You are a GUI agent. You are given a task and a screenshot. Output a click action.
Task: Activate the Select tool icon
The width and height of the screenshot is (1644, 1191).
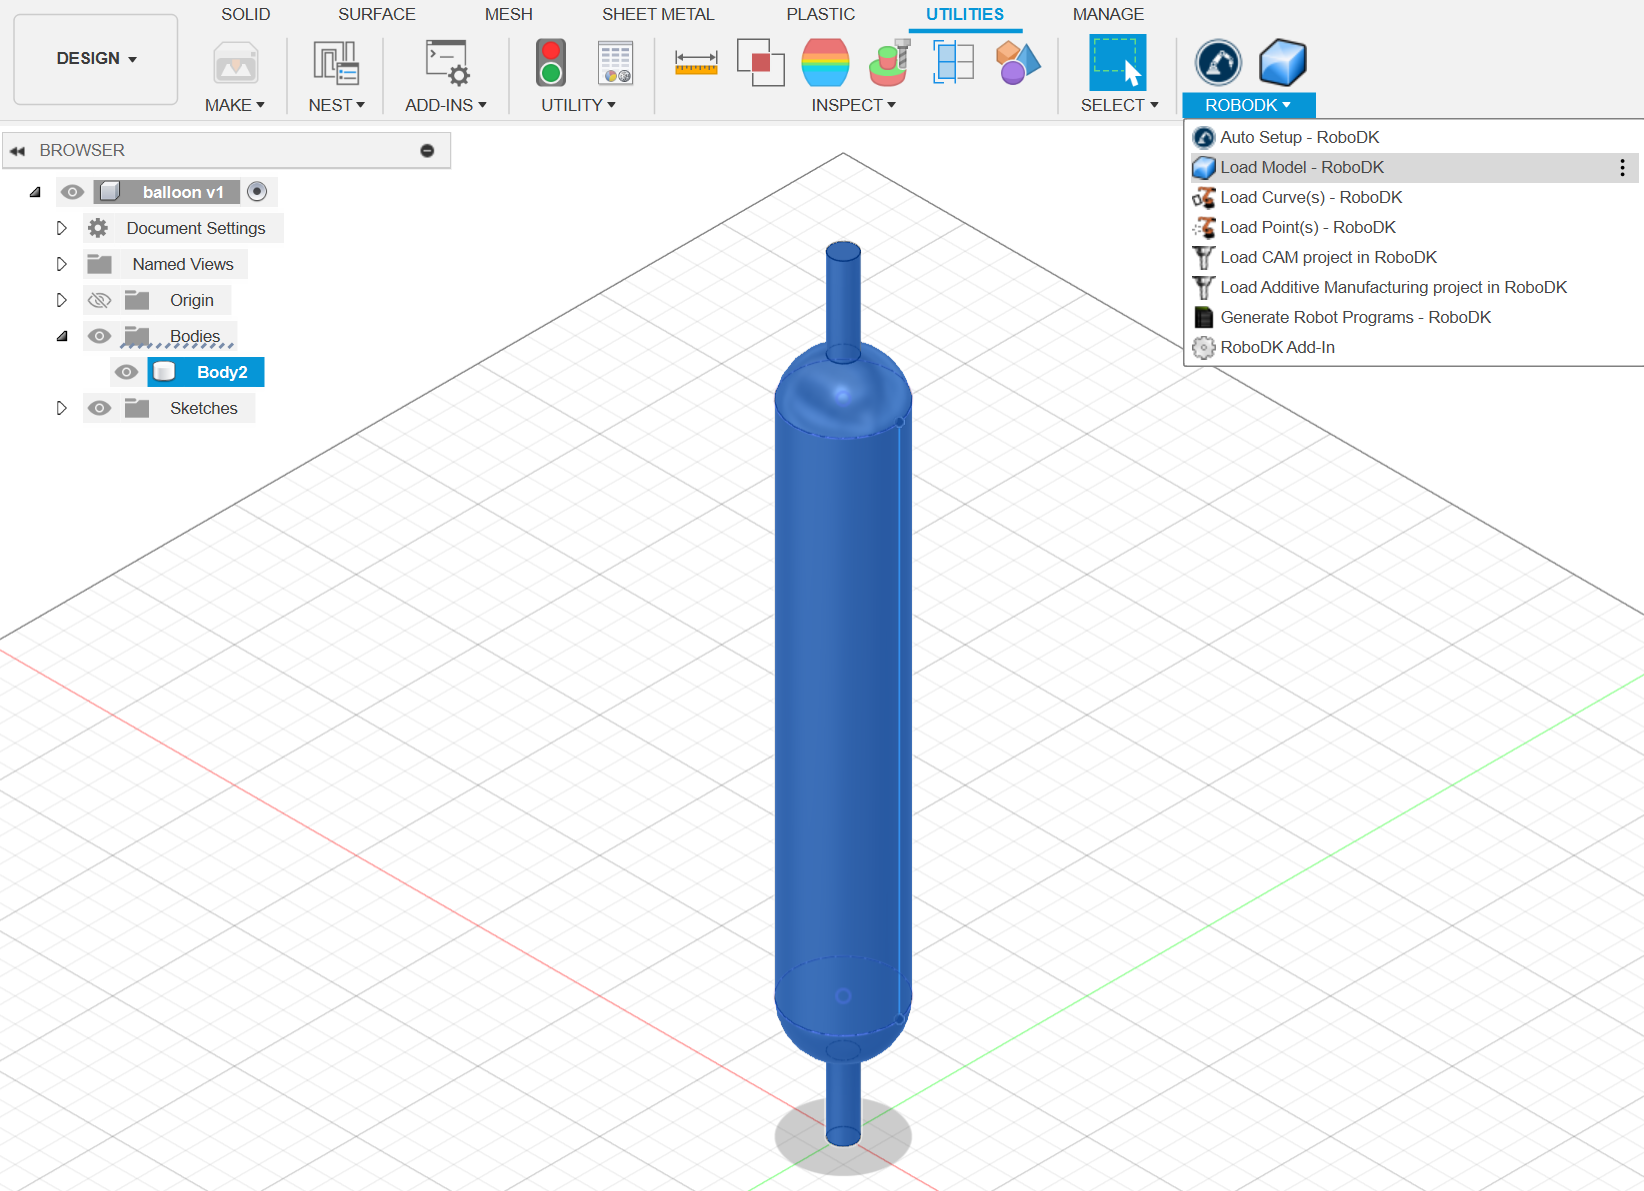(1117, 63)
